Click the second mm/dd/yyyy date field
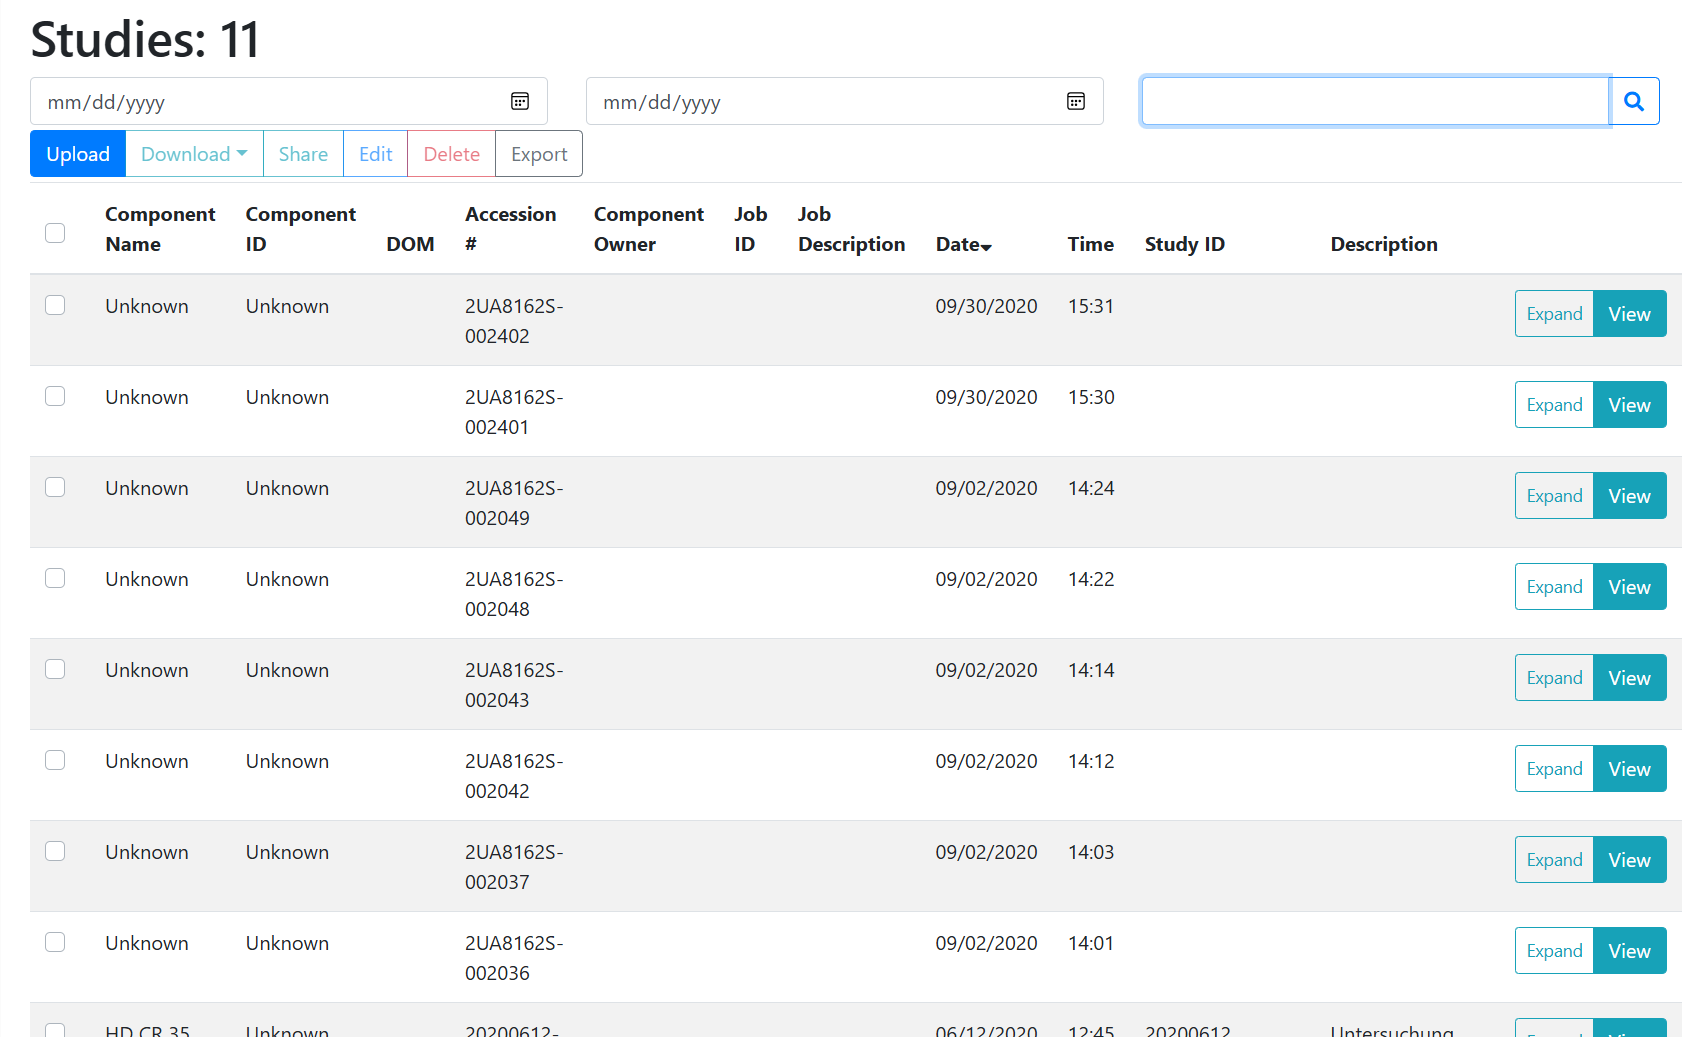The width and height of the screenshot is (1689, 1037). 845,101
